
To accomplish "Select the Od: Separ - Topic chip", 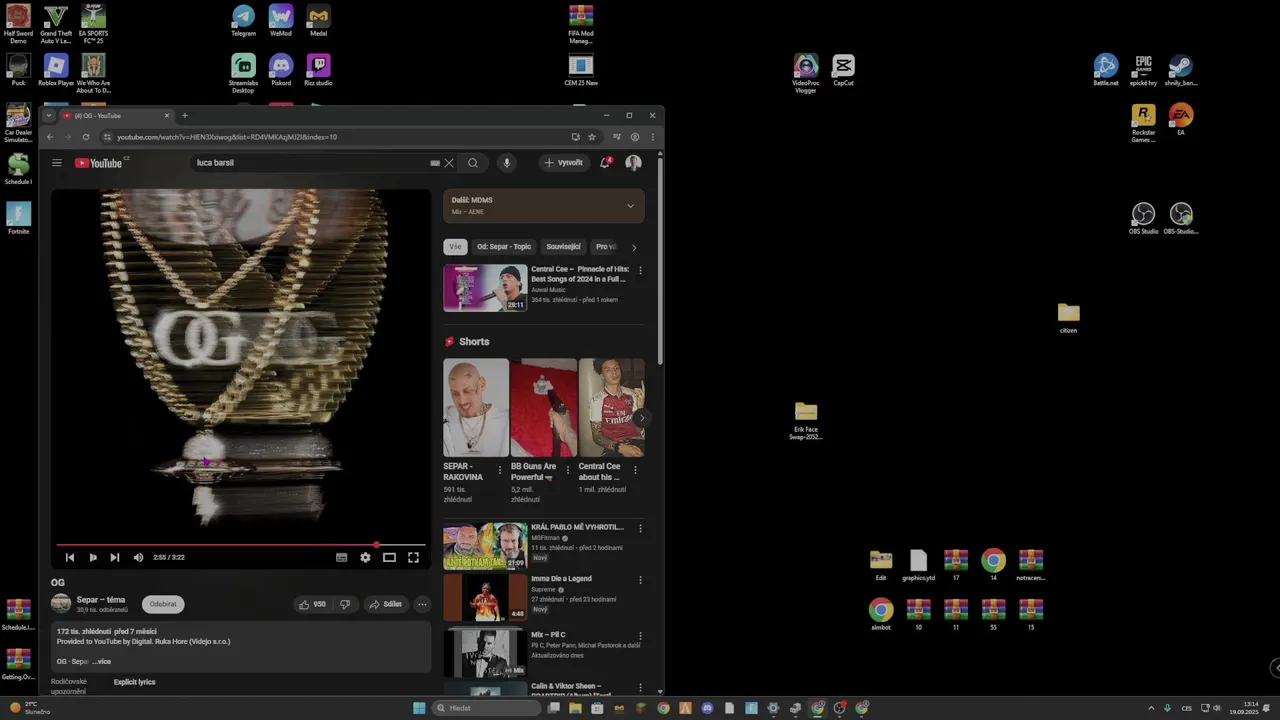I will [x=504, y=247].
